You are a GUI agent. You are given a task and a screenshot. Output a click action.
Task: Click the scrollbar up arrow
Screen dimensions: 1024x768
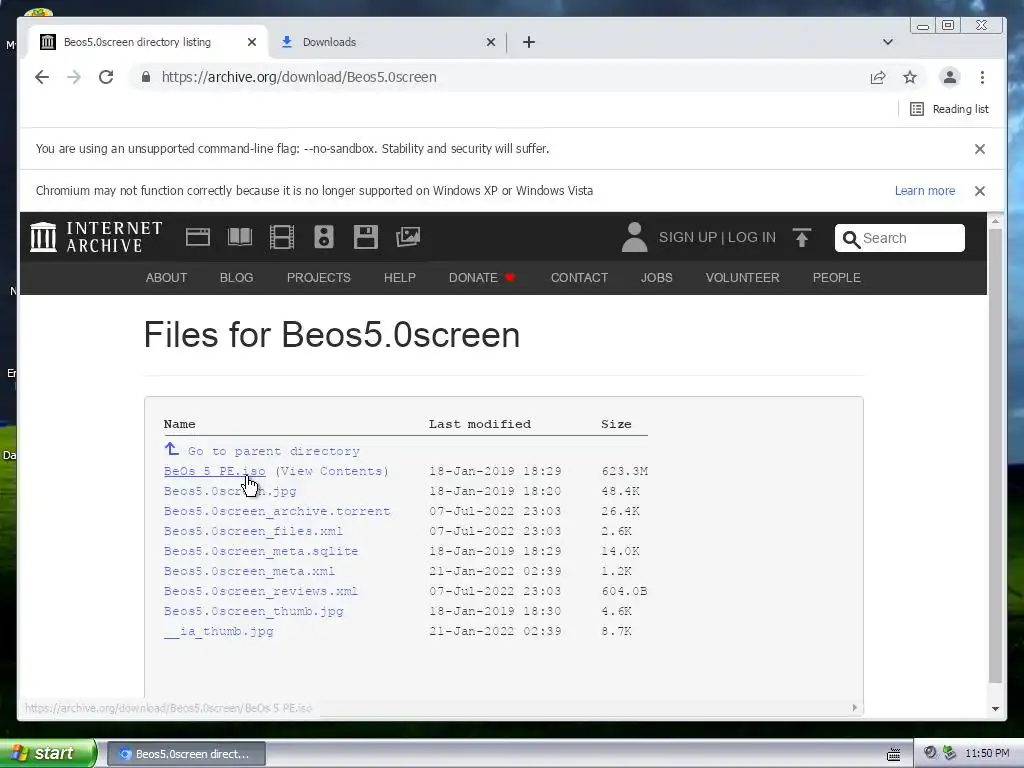point(995,221)
